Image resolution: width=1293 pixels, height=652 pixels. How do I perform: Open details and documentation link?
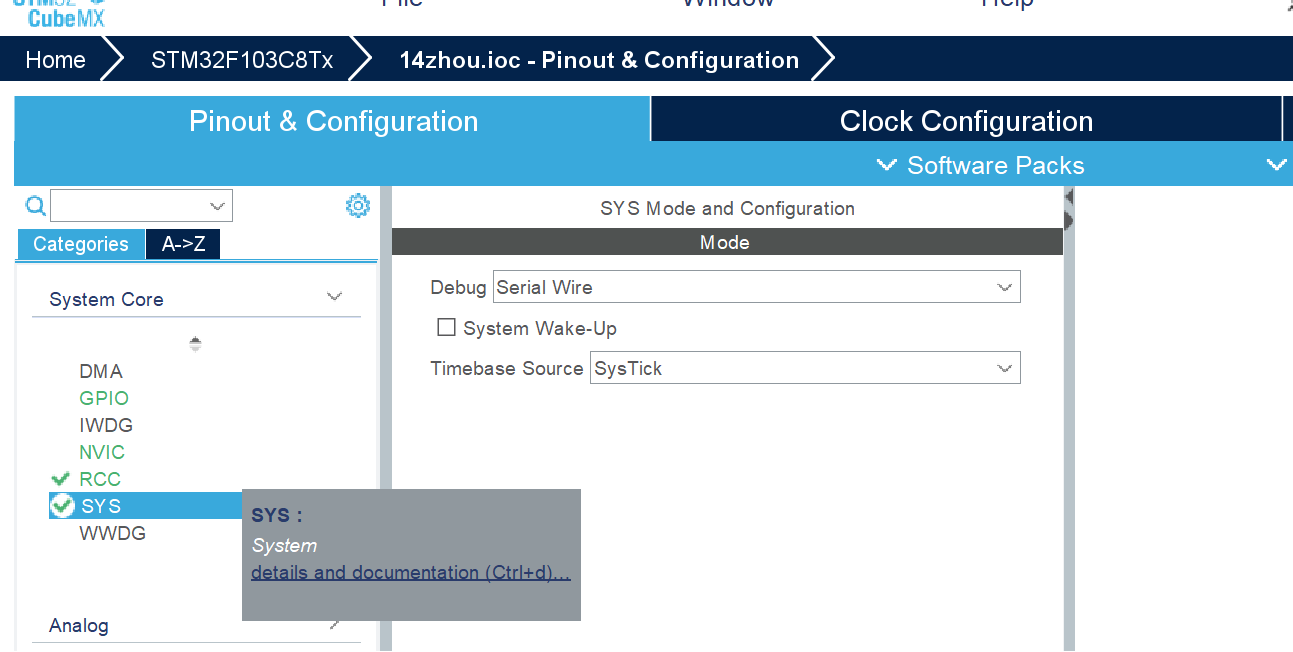[x=411, y=573]
